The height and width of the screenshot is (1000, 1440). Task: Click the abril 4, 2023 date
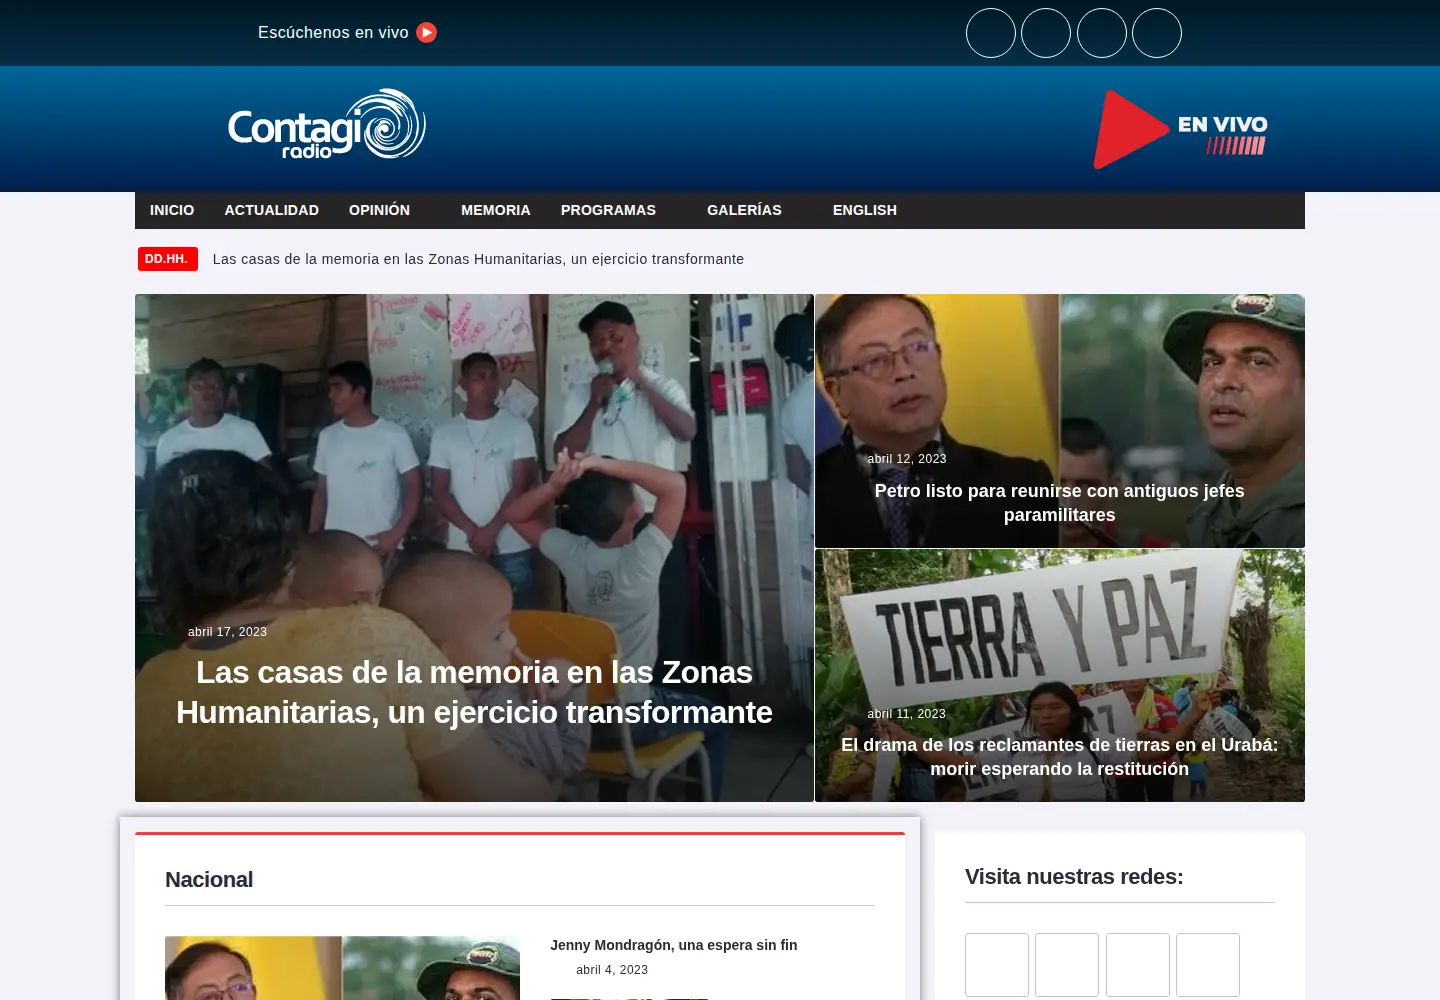click(612, 970)
